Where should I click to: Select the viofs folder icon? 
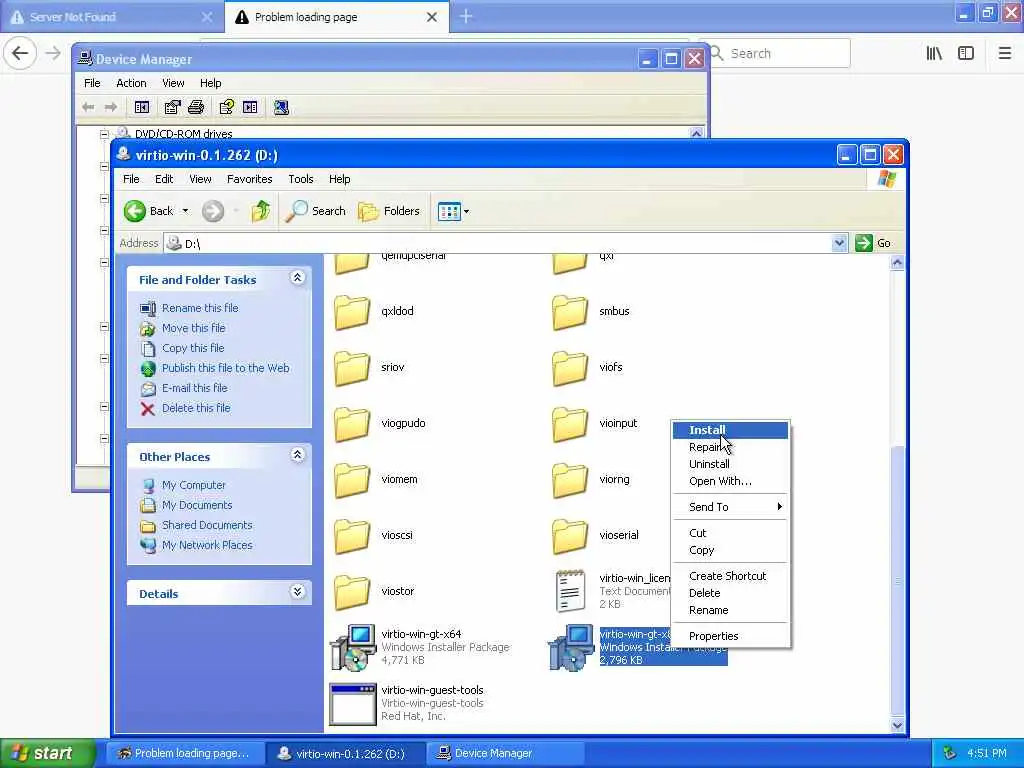(x=570, y=368)
